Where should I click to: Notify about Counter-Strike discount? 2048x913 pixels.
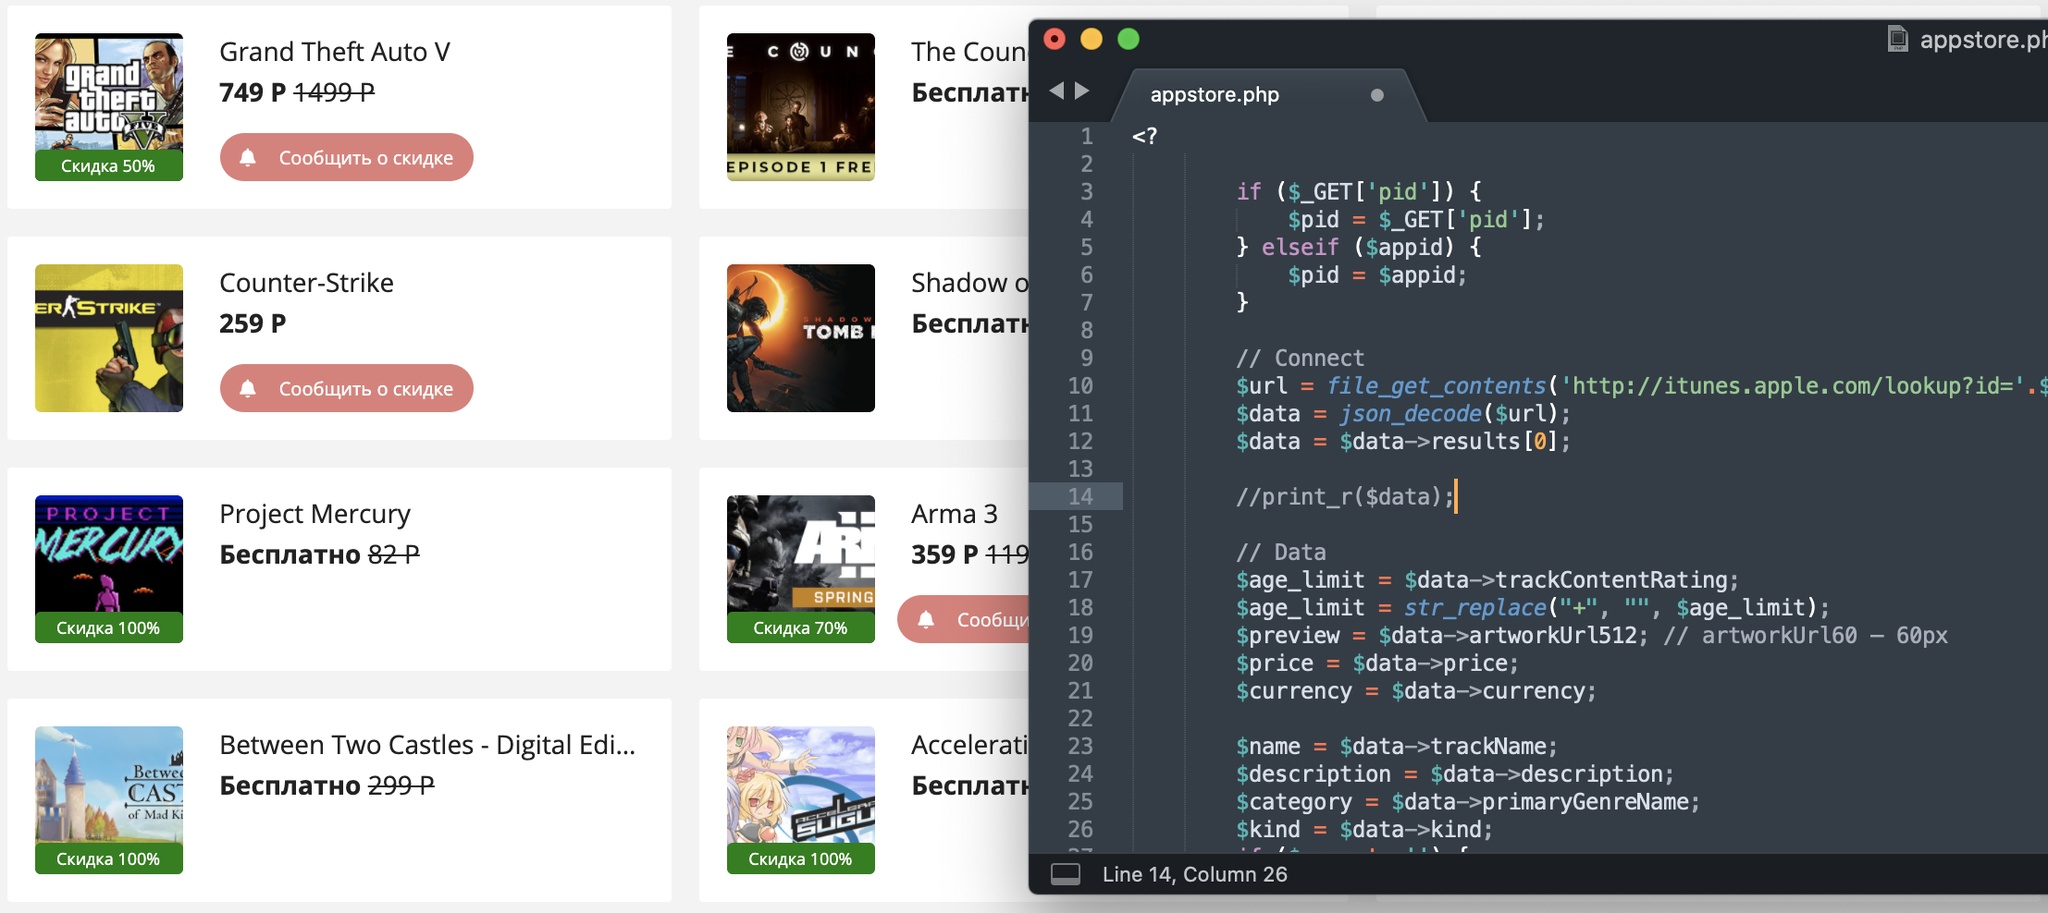(x=346, y=388)
